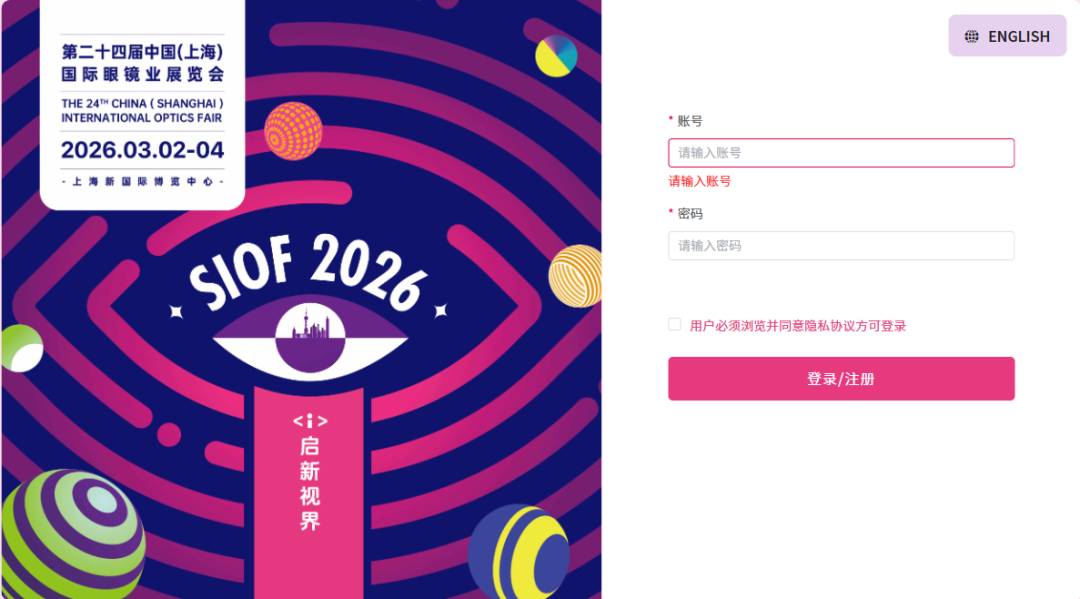Click the orange dotted sphere near the top
Screen dimensions: 1080x599
pyautogui.click(x=293, y=130)
